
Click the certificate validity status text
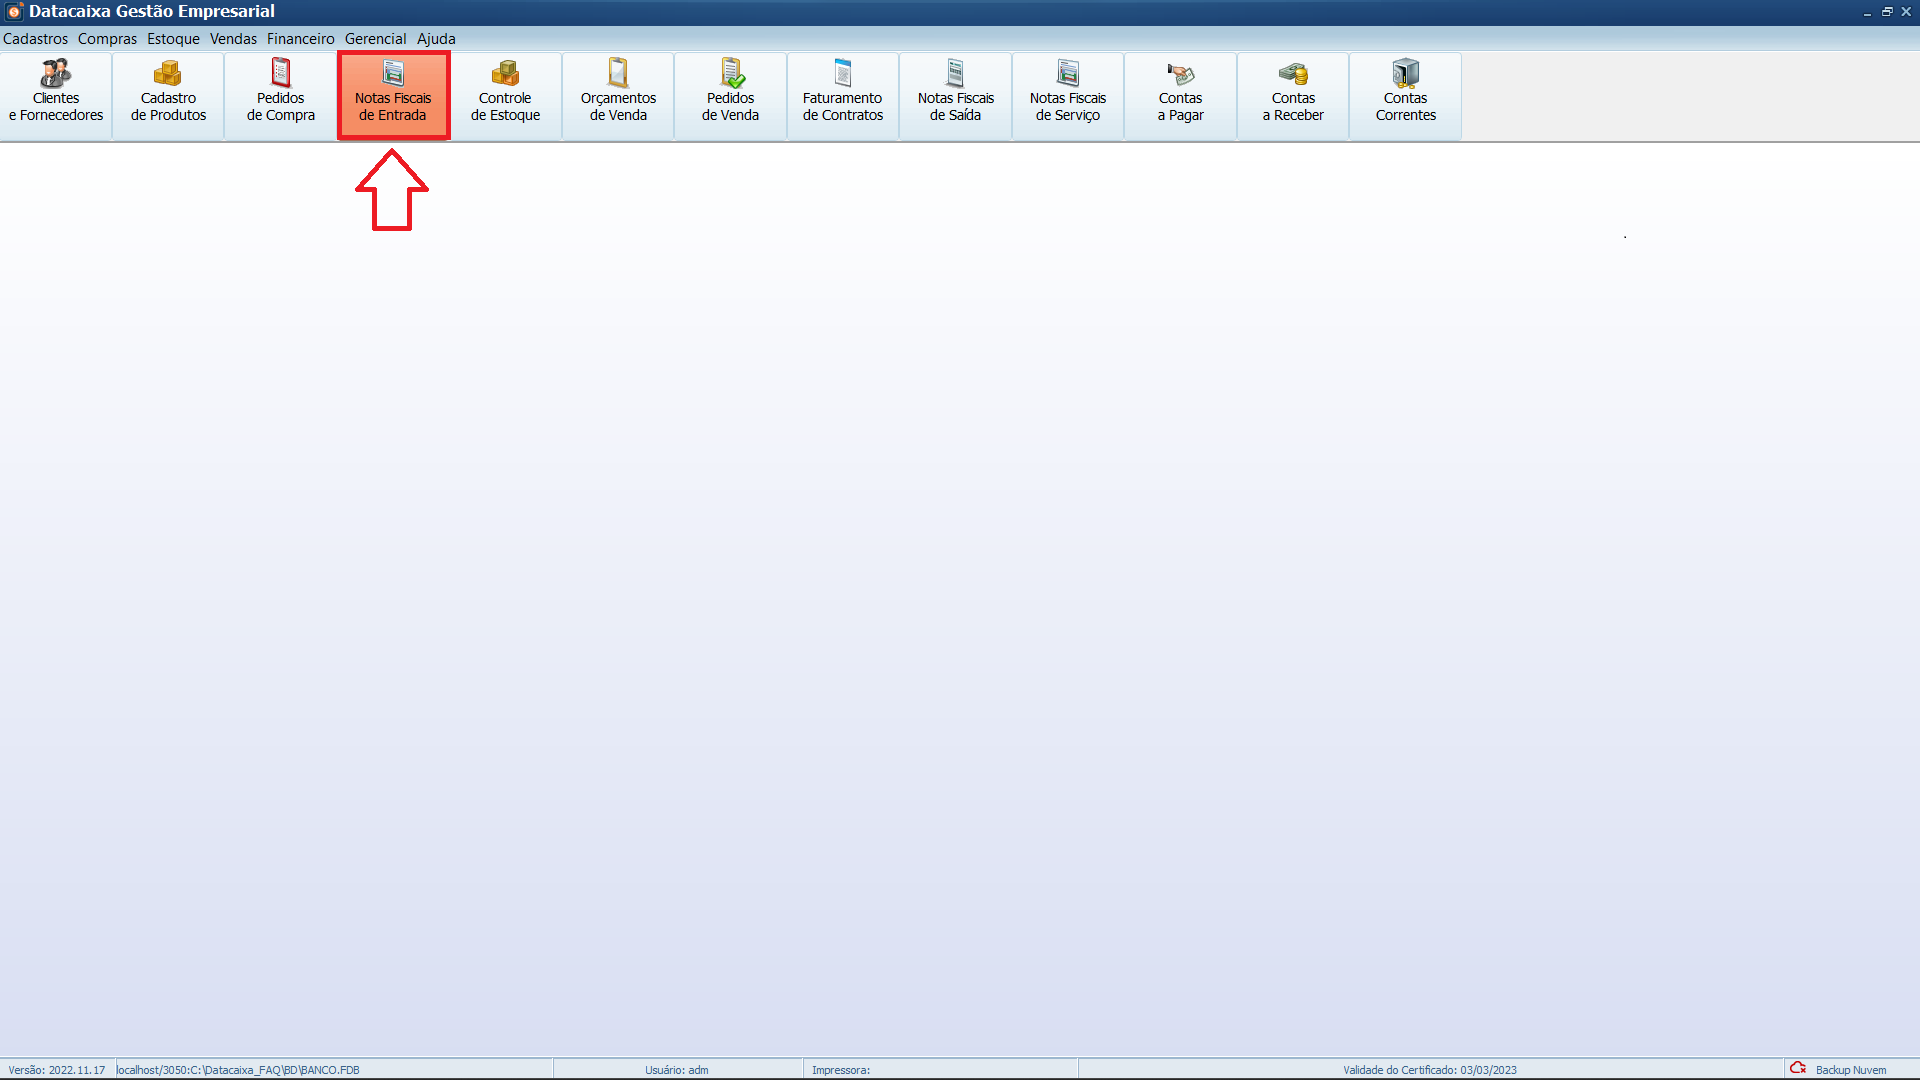1429,1070
